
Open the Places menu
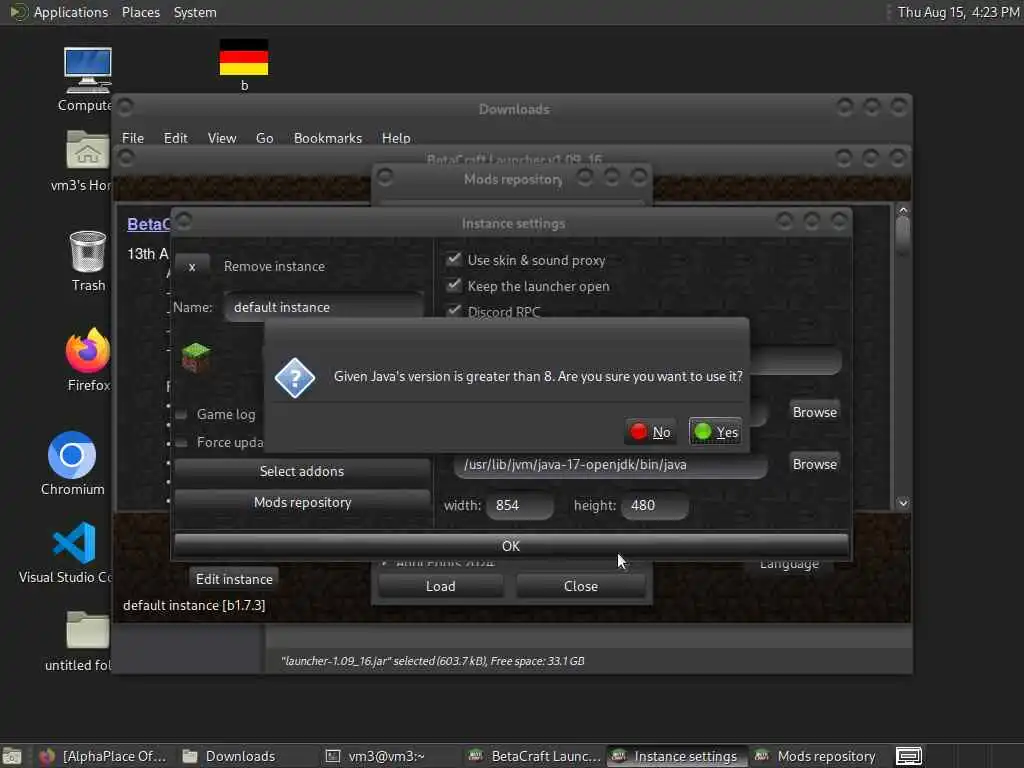tap(141, 12)
